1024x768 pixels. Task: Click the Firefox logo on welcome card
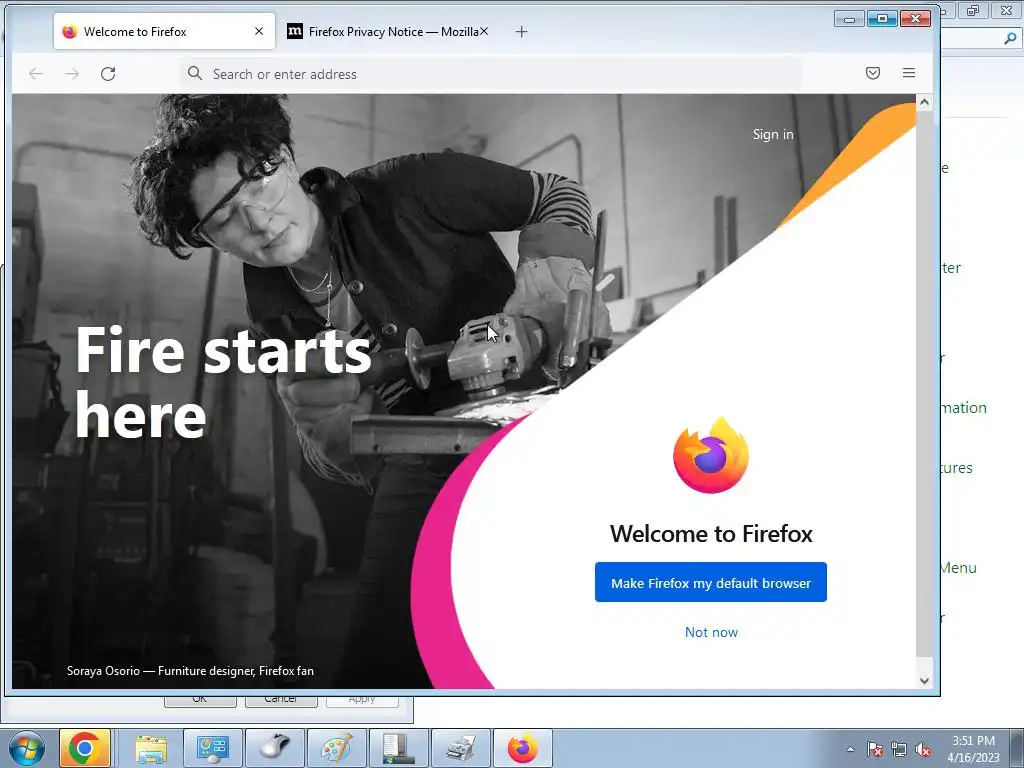tap(711, 455)
